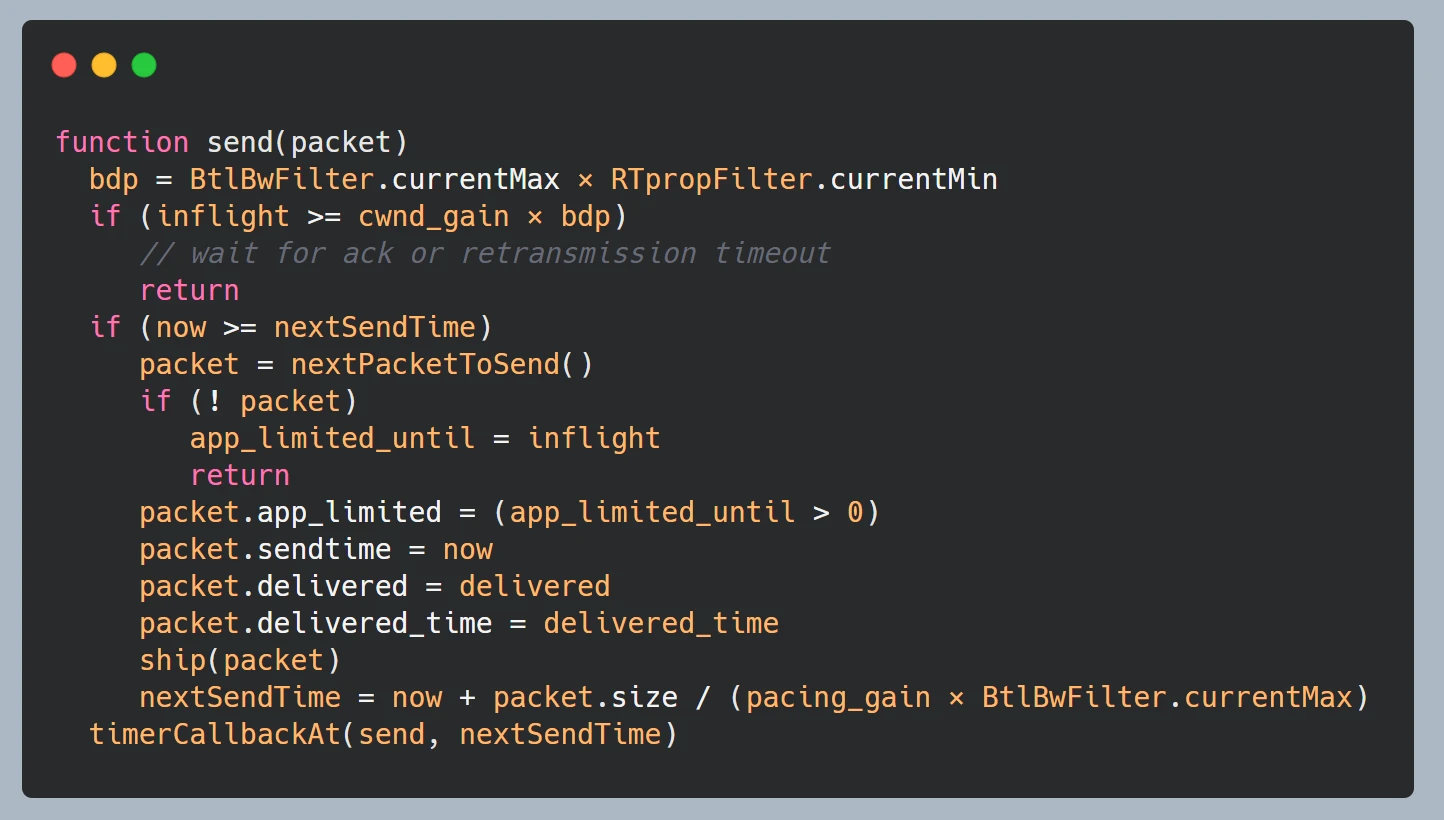Screen dimensions: 1444x820
Task: Click 'packet.size' in the nextSendTime expression
Action: 585,697
